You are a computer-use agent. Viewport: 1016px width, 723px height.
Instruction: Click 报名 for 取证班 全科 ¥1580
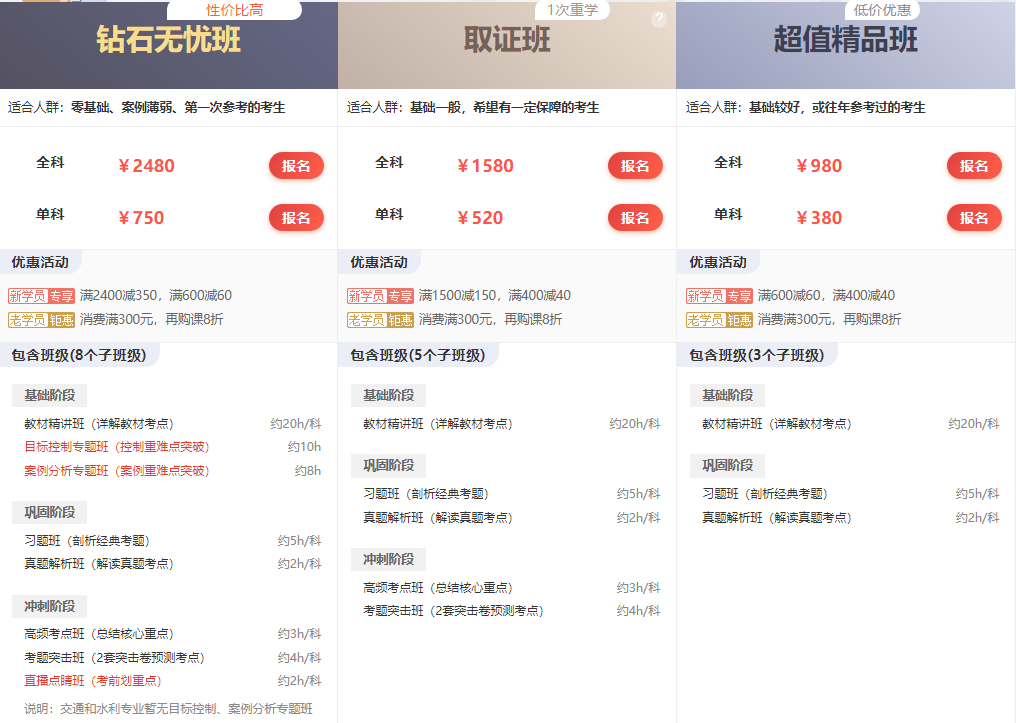coord(635,166)
